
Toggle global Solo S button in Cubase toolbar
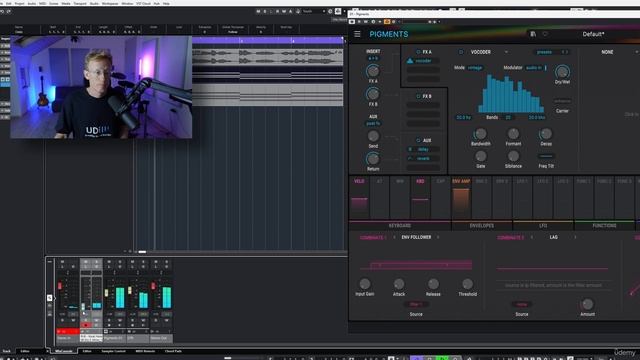(x=264, y=11)
